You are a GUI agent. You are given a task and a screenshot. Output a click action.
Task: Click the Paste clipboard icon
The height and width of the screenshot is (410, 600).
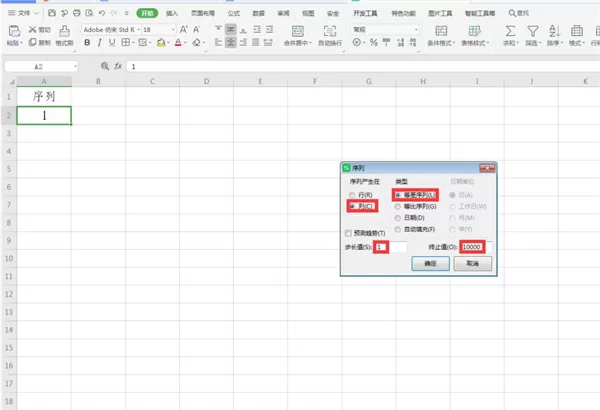(x=14, y=31)
